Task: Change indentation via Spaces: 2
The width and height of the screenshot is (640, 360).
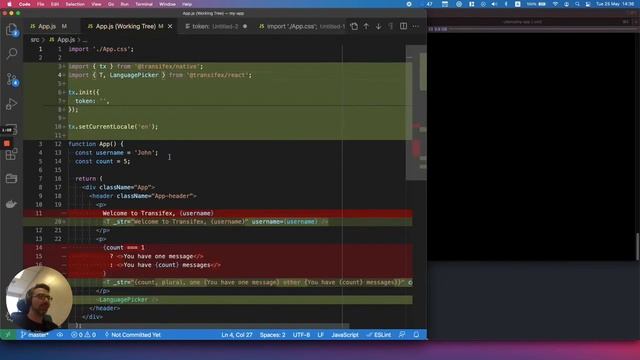Action: (272, 335)
